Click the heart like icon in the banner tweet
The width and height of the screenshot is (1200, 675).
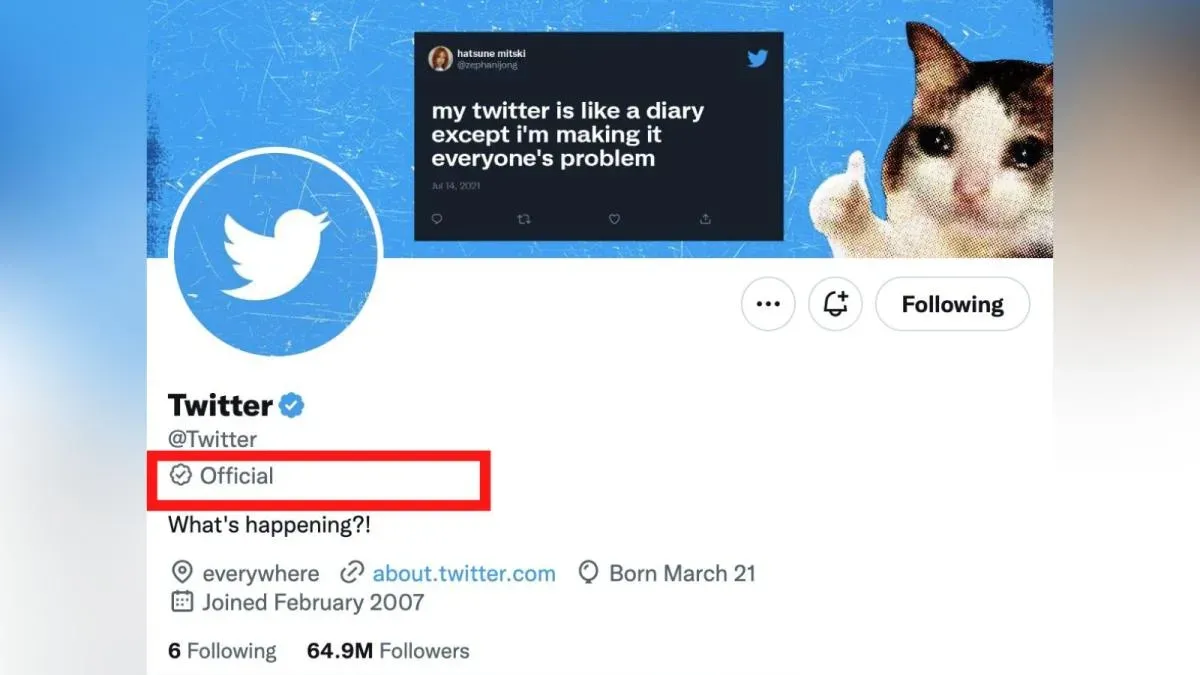(614, 219)
